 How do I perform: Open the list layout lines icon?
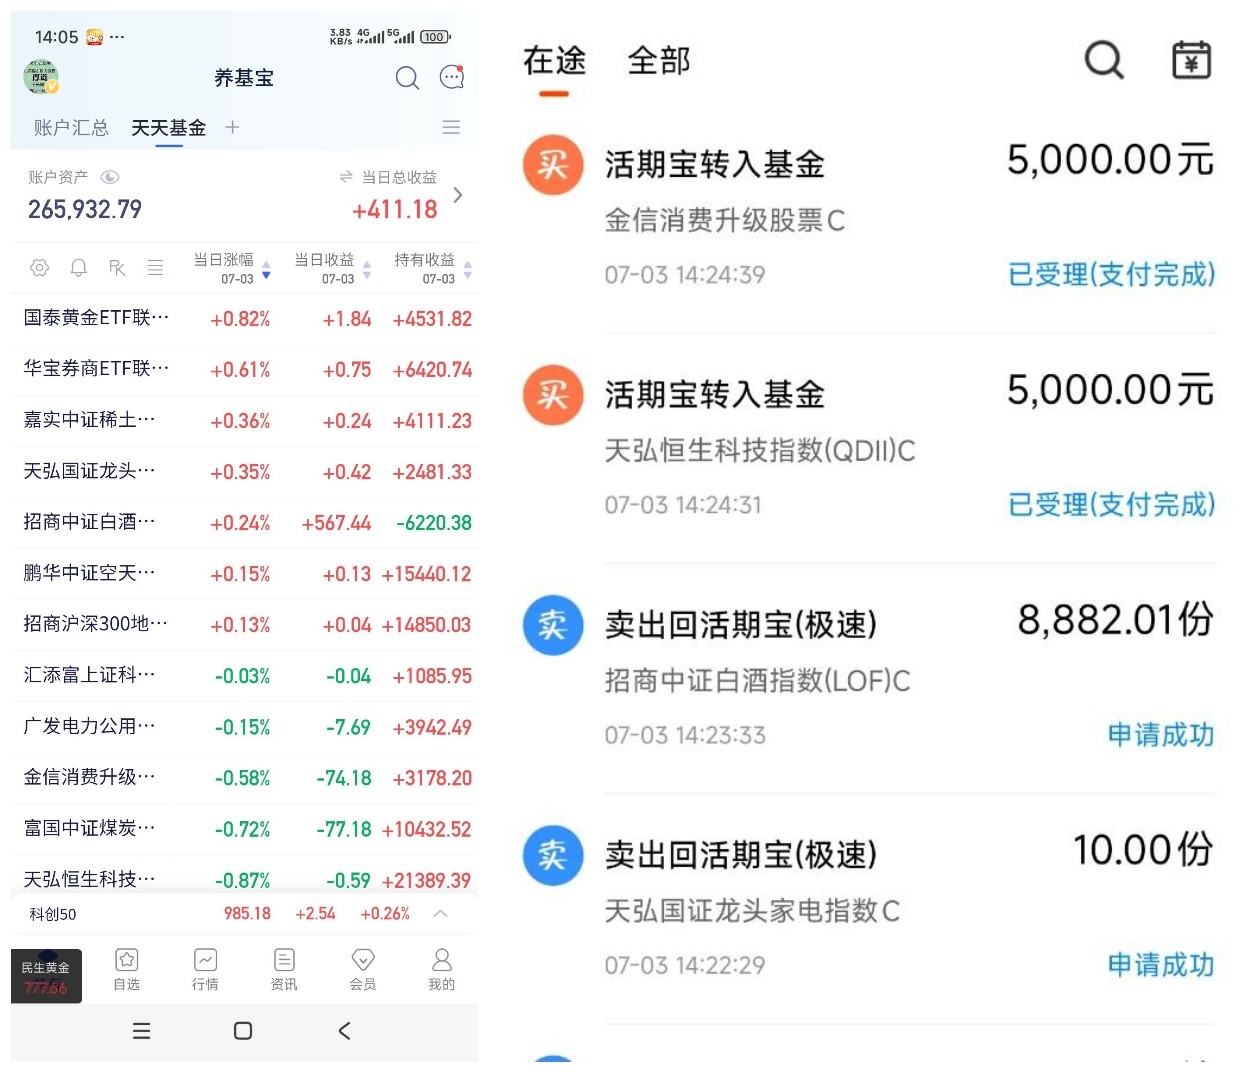click(155, 267)
